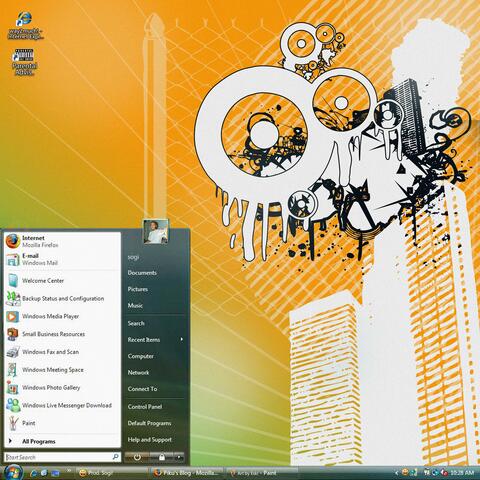Expand quick launch overflow chevron
This screenshot has height=480, width=480.
[x=69, y=470]
